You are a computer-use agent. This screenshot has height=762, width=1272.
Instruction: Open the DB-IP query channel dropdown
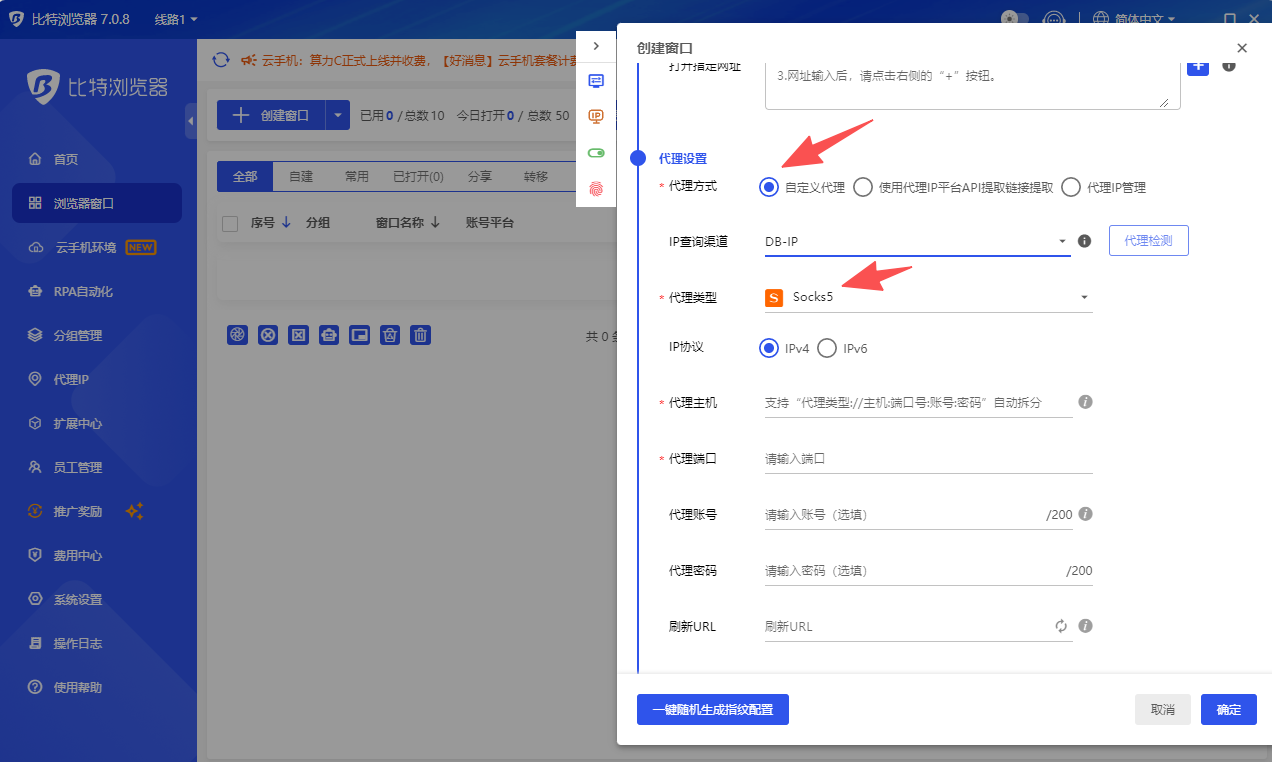point(1062,240)
